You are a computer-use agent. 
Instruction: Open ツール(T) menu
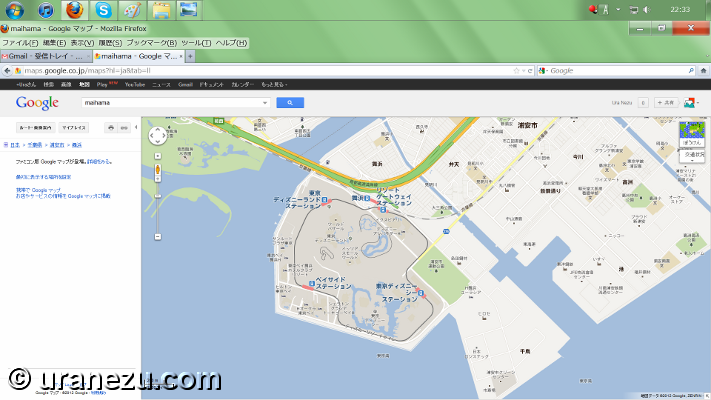[196, 43]
